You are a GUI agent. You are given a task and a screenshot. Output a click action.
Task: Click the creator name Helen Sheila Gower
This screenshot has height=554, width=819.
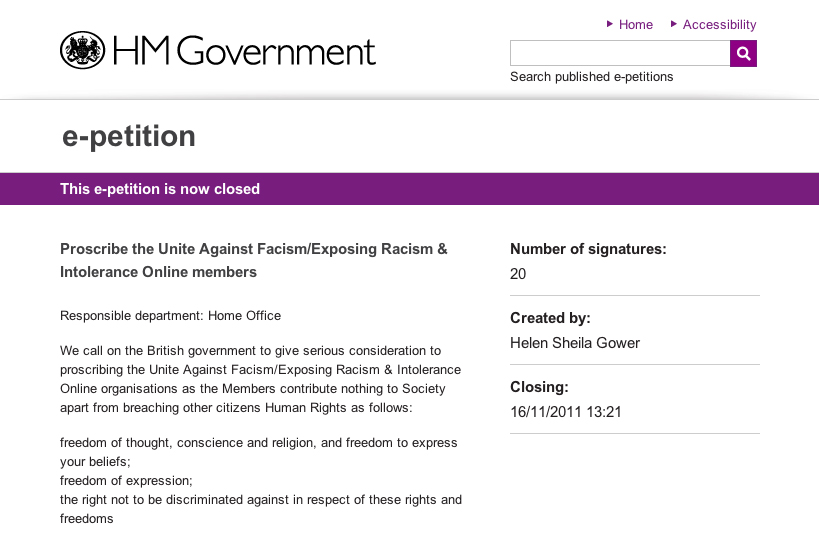pyautogui.click(x=575, y=343)
